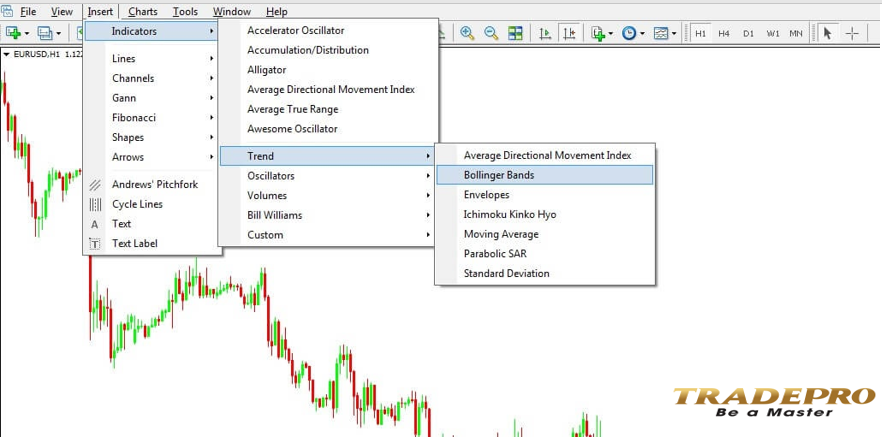The image size is (882, 440).
Task: Expand the Gann submenu
Action: [151, 98]
